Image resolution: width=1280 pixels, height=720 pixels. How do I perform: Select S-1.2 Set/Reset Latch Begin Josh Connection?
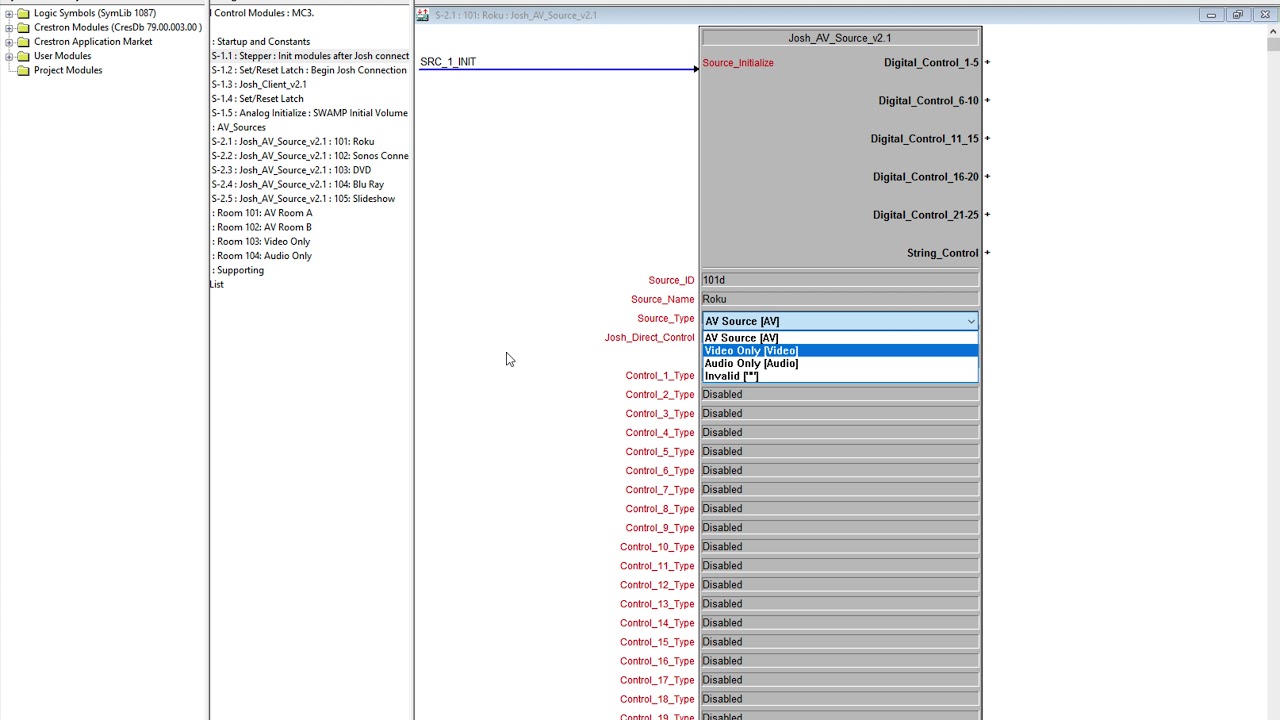[x=309, y=70]
